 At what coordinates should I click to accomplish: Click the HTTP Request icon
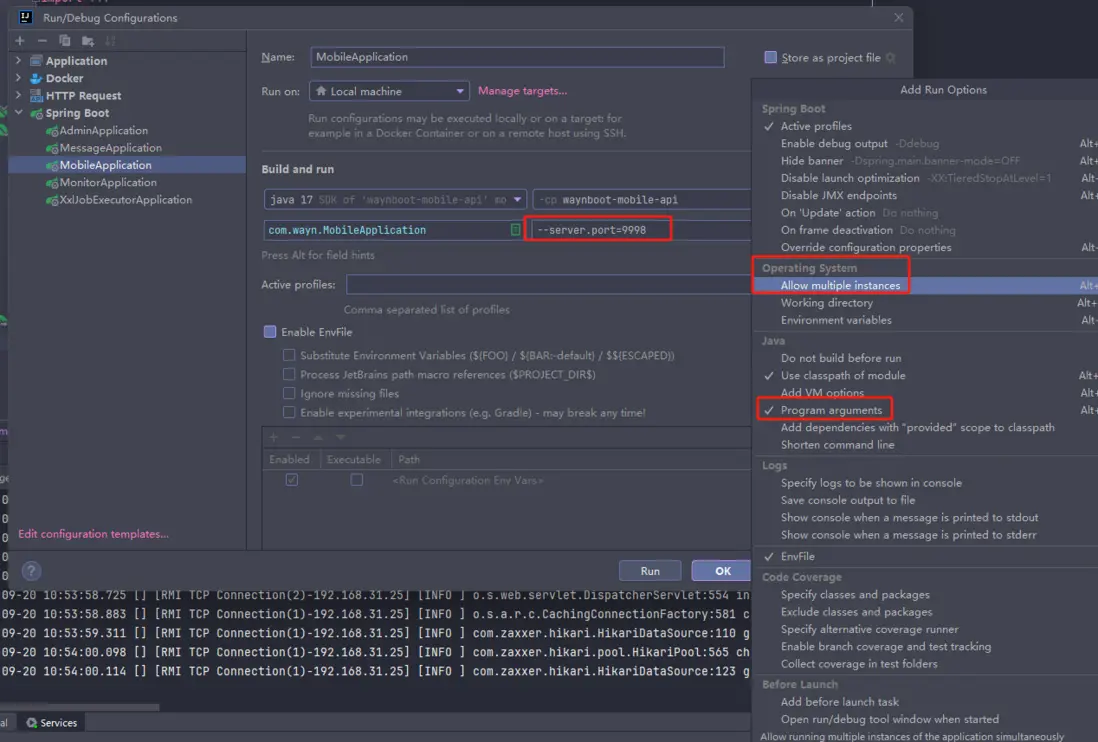(36, 96)
